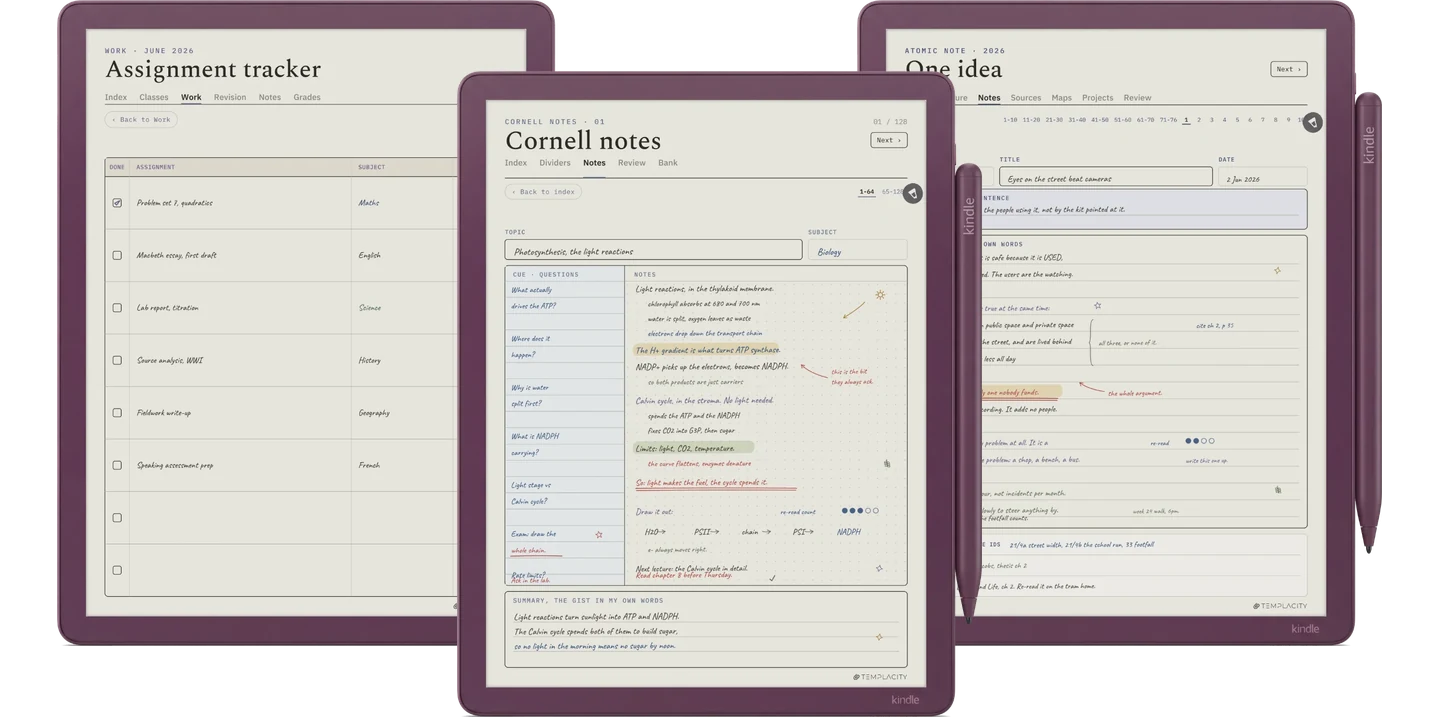This screenshot has height=718, width=1440.
Task: Tap the pen toolbar icon on One idea
Action: click(1313, 122)
